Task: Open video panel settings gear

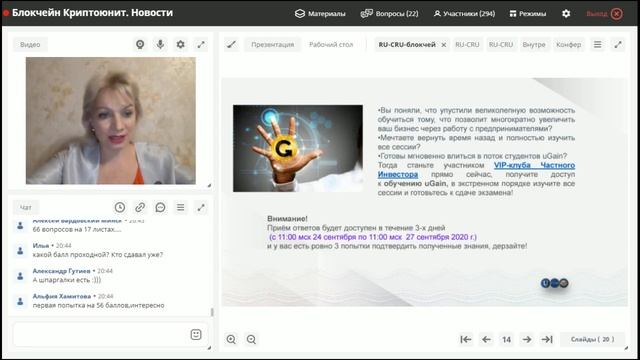Action: pyautogui.click(x=180, y=44)
